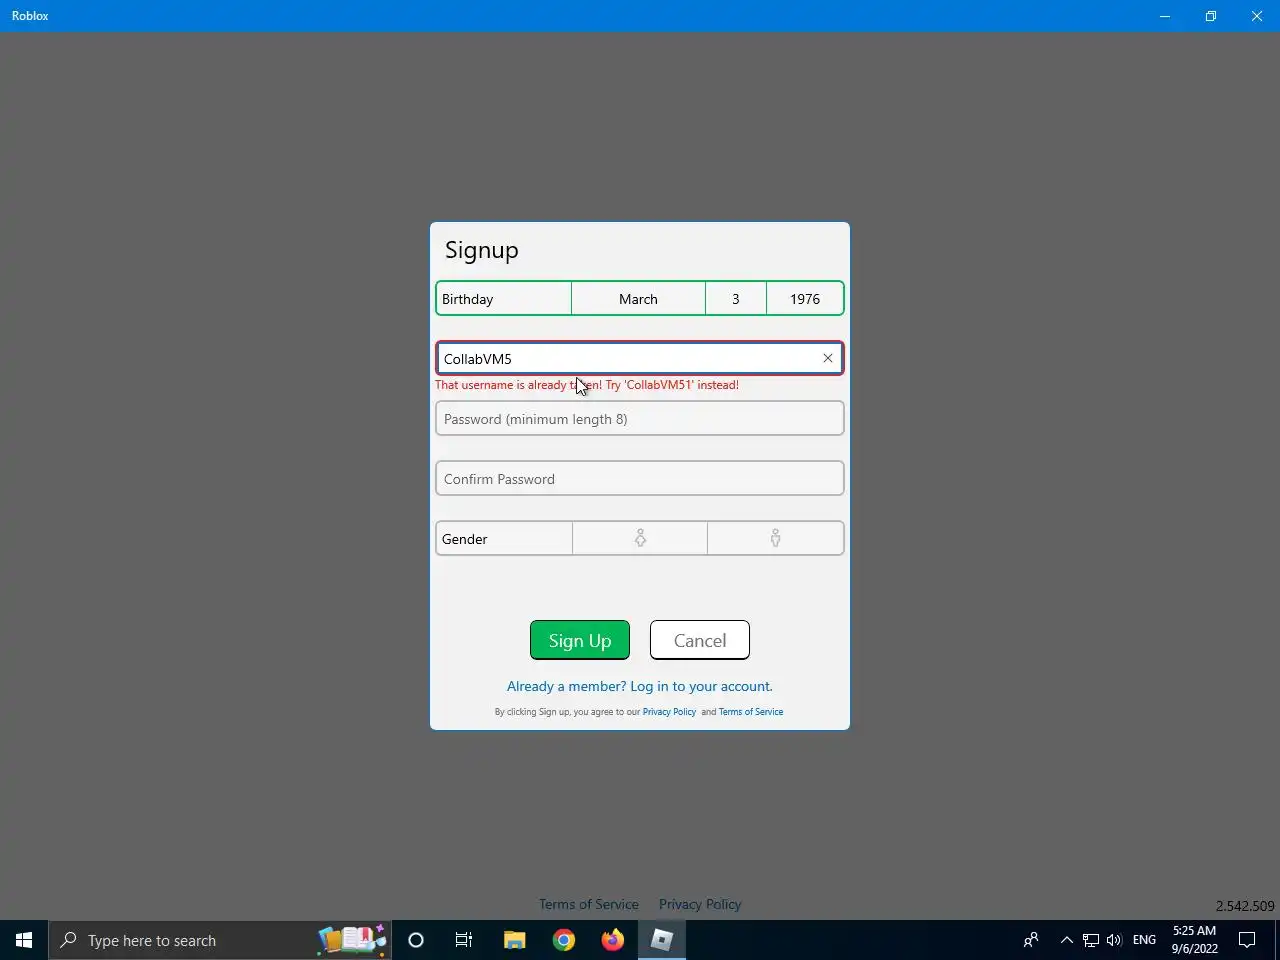Click the green Sign Up button
Screen dimensions: 1280x960
pyautogui.click(x=580, y=640)
